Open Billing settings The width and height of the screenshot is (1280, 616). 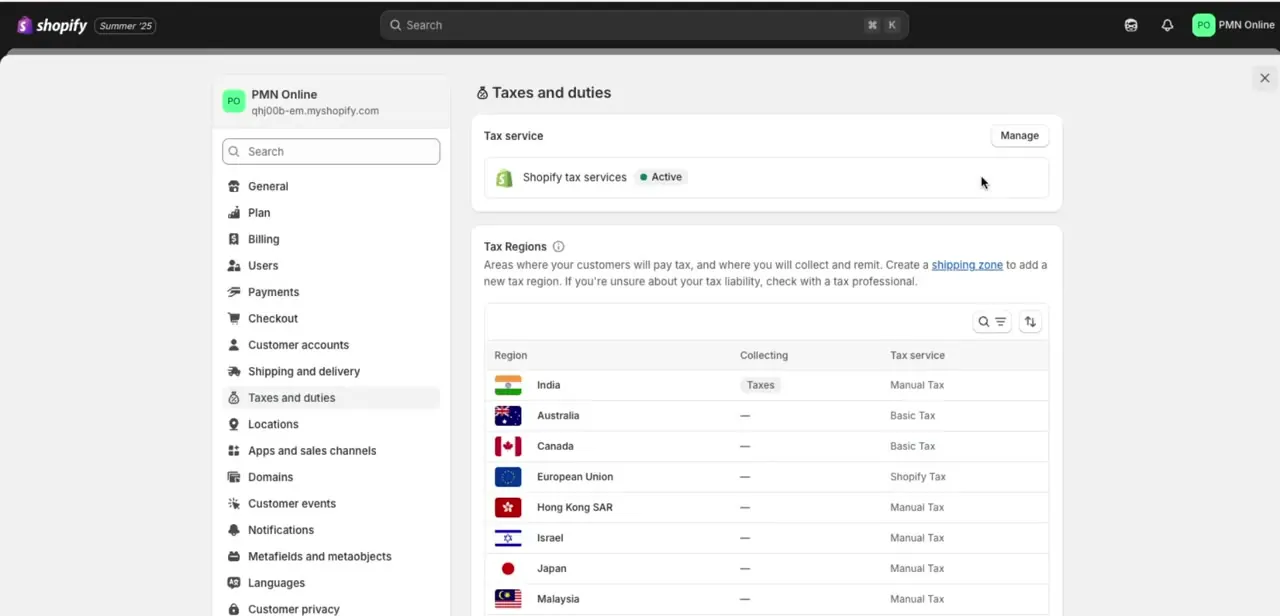click(x=331, y=239)
